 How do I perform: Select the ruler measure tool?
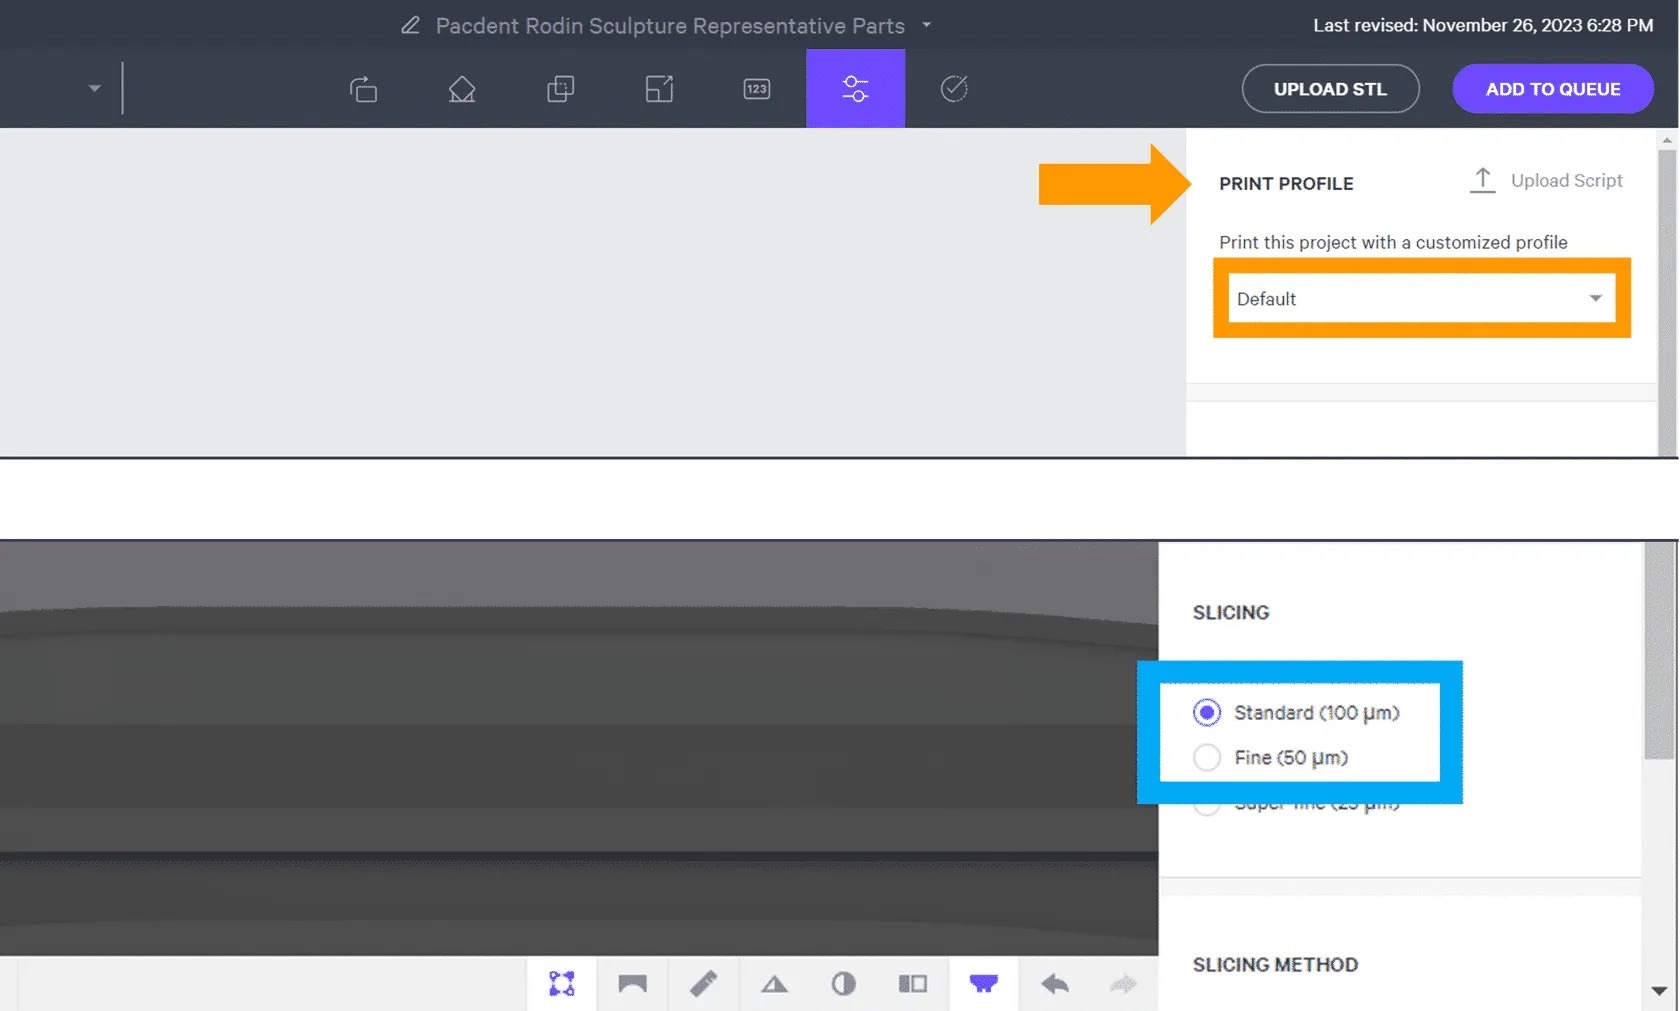703,984
